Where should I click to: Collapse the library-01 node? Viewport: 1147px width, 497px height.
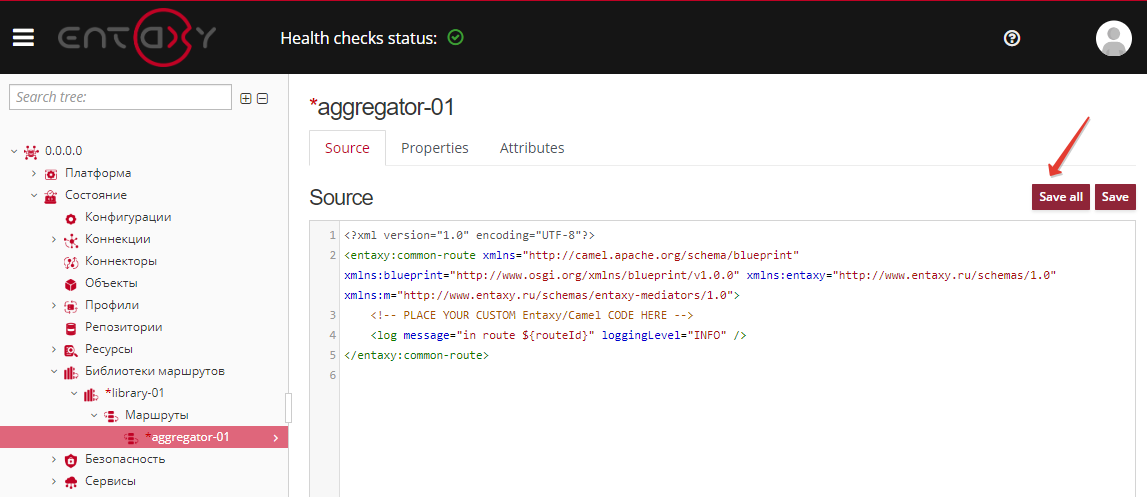coord(73,393)
